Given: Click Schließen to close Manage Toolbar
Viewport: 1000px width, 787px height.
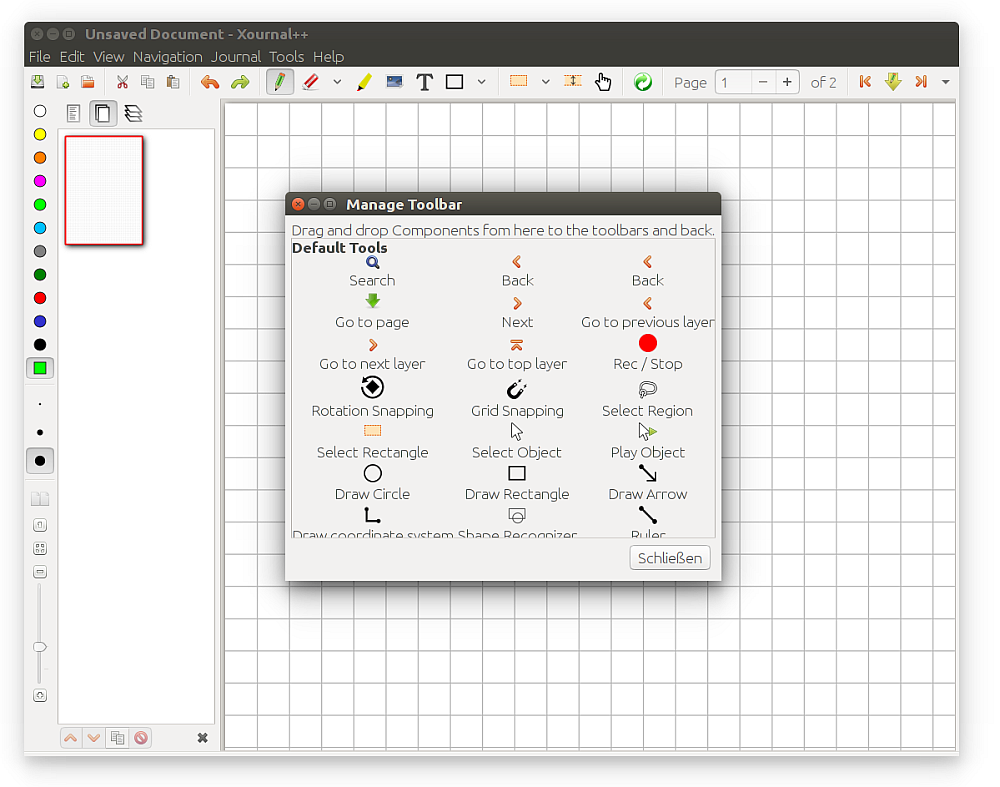Looking at the screenshot, I should [x=670, y=558].
